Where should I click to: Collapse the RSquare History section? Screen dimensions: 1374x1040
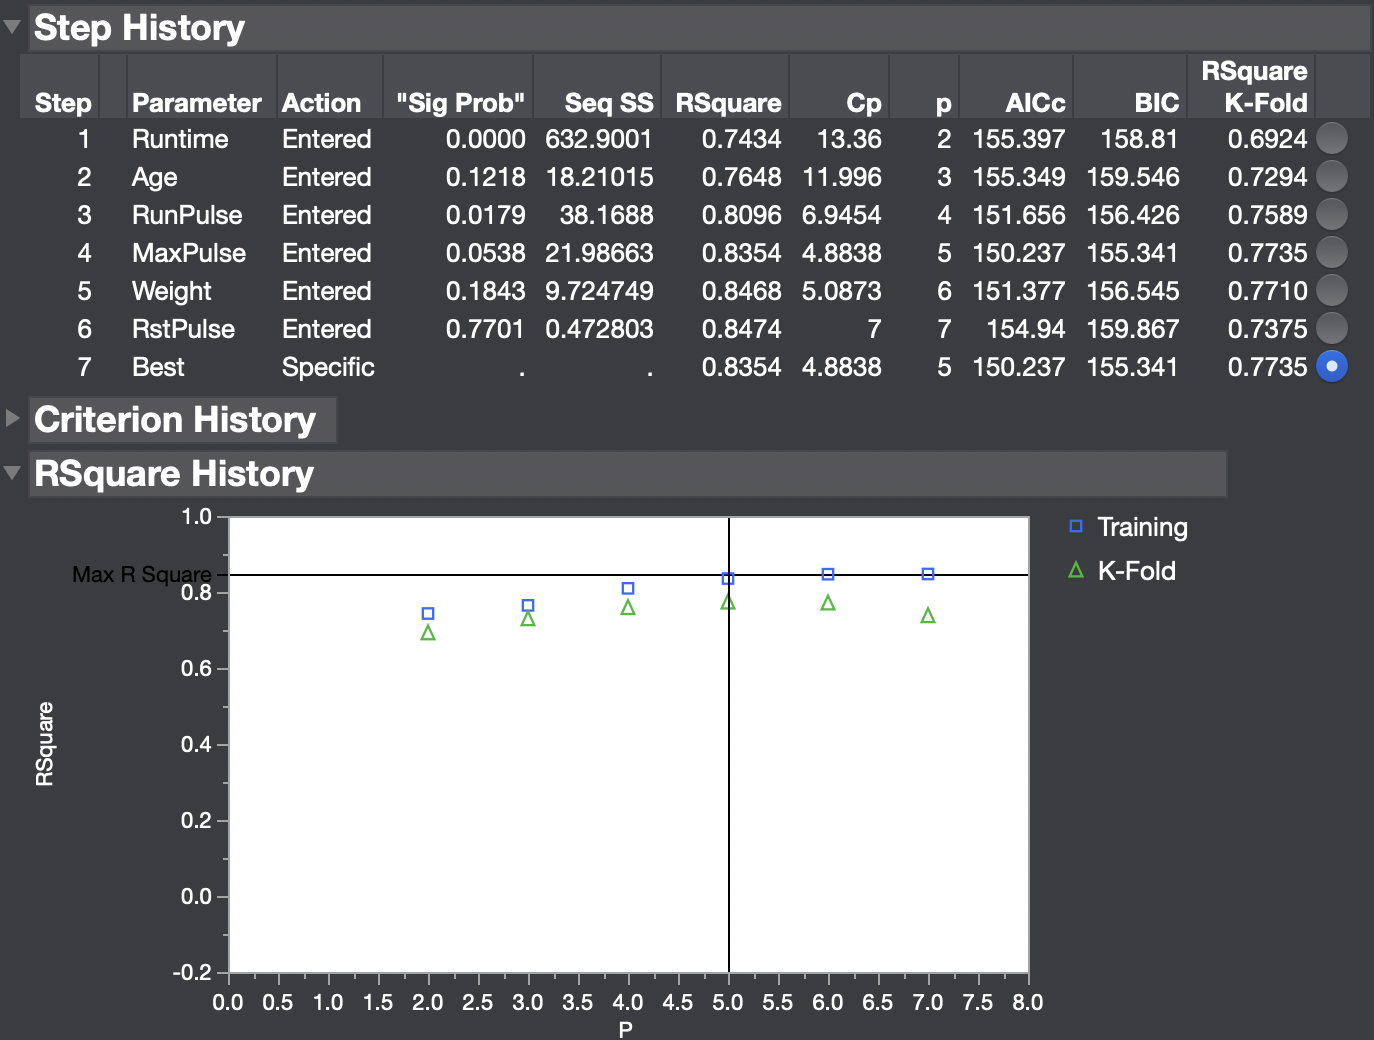[13, 473]
